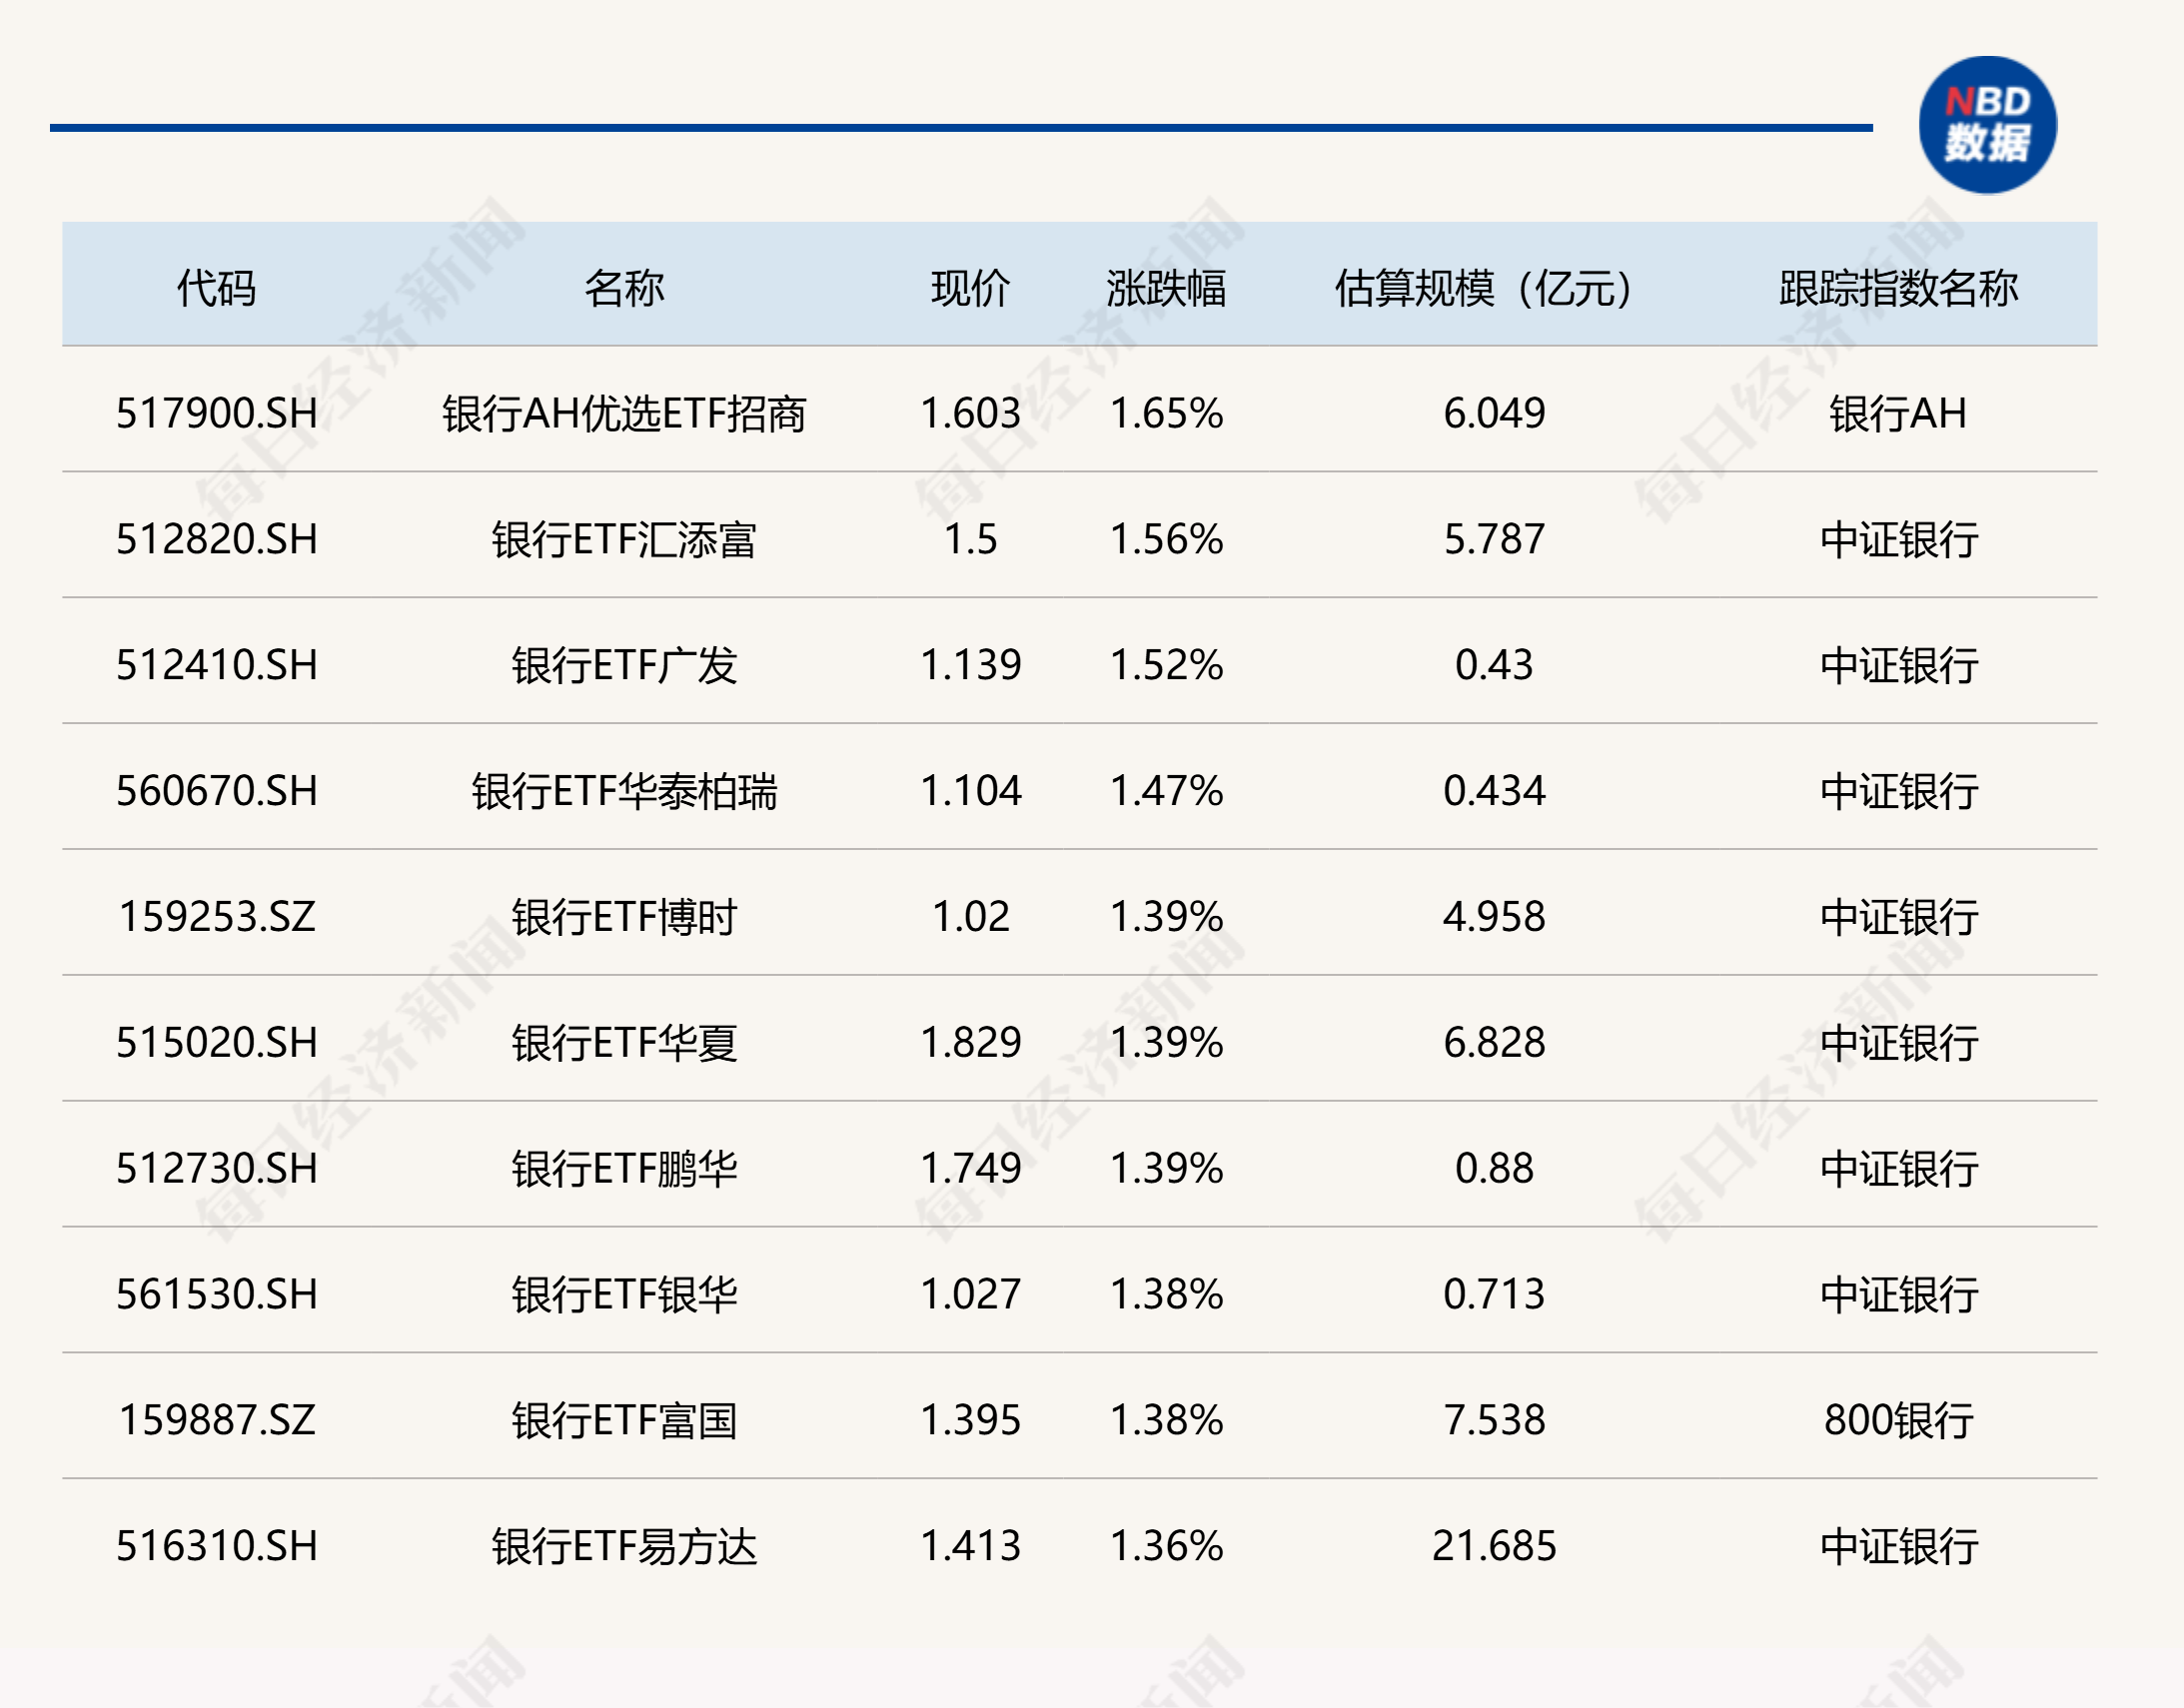Click price value 1.104

[970, 791]
